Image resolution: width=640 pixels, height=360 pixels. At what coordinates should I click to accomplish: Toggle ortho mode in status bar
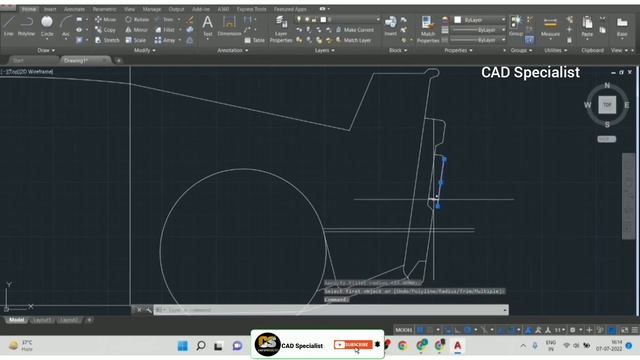[458, 330]
